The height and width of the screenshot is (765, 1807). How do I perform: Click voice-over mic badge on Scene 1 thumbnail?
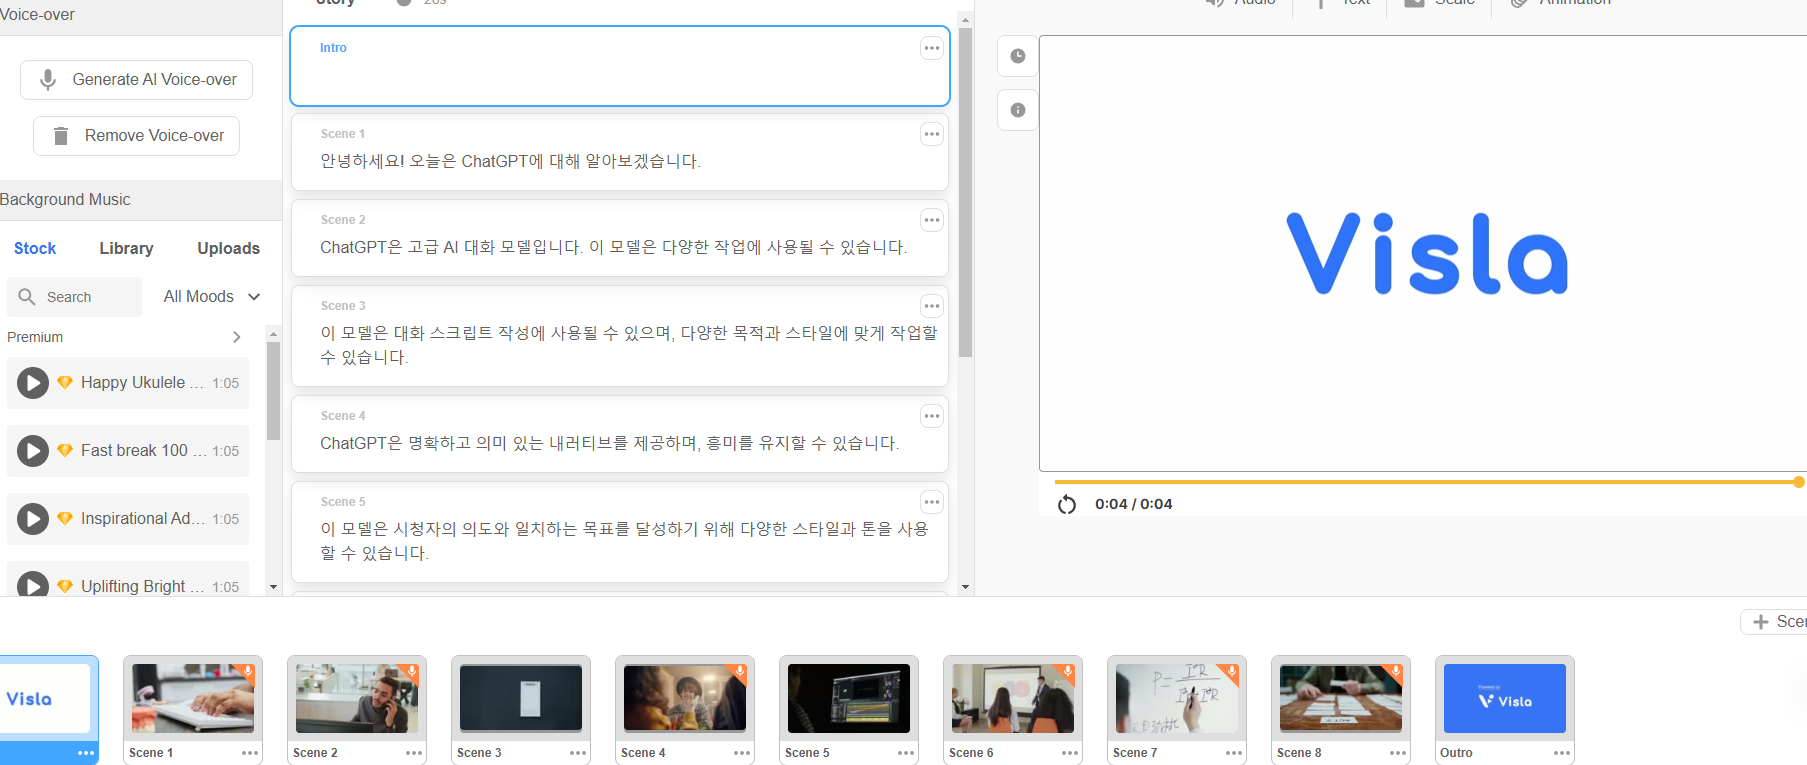pyautogui.click(x=246, y=672)
